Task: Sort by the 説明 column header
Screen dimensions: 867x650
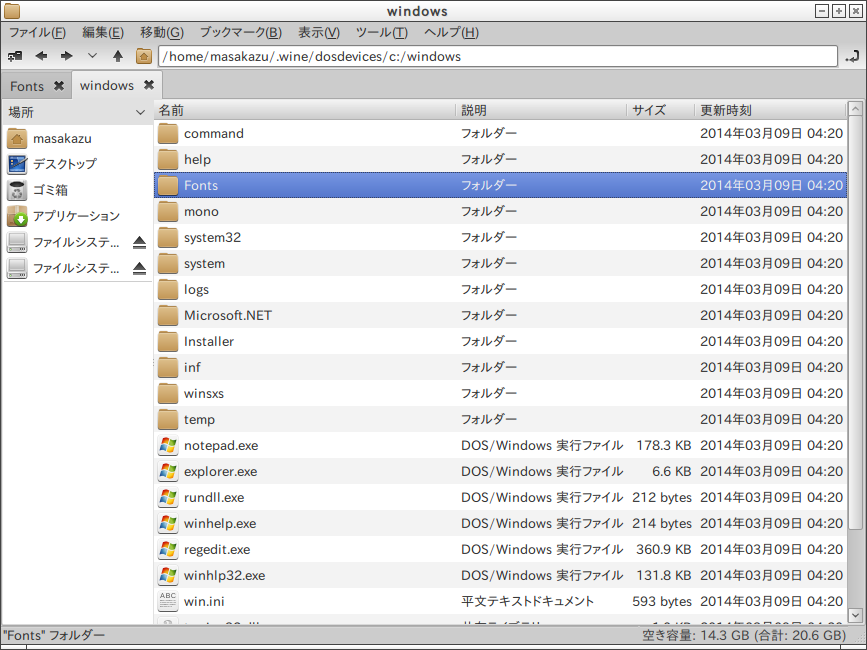Action: point(541,111)
